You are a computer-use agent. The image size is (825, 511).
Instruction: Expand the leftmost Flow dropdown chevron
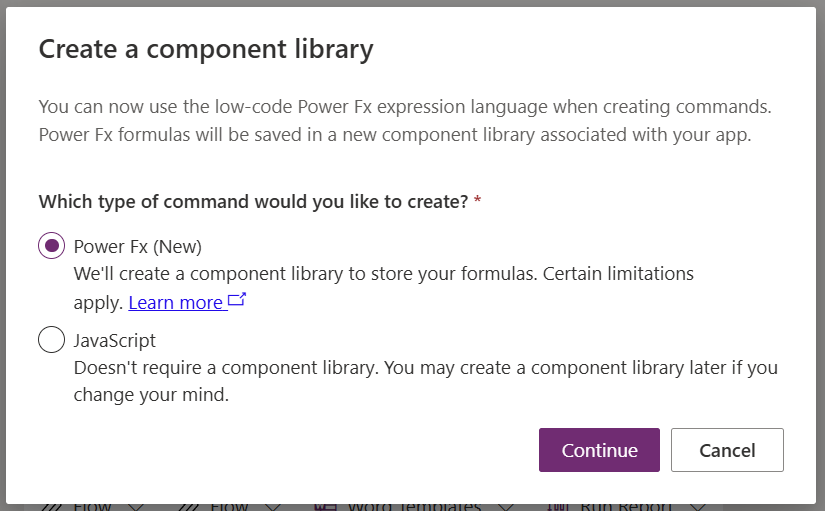[x=136, y=506]
